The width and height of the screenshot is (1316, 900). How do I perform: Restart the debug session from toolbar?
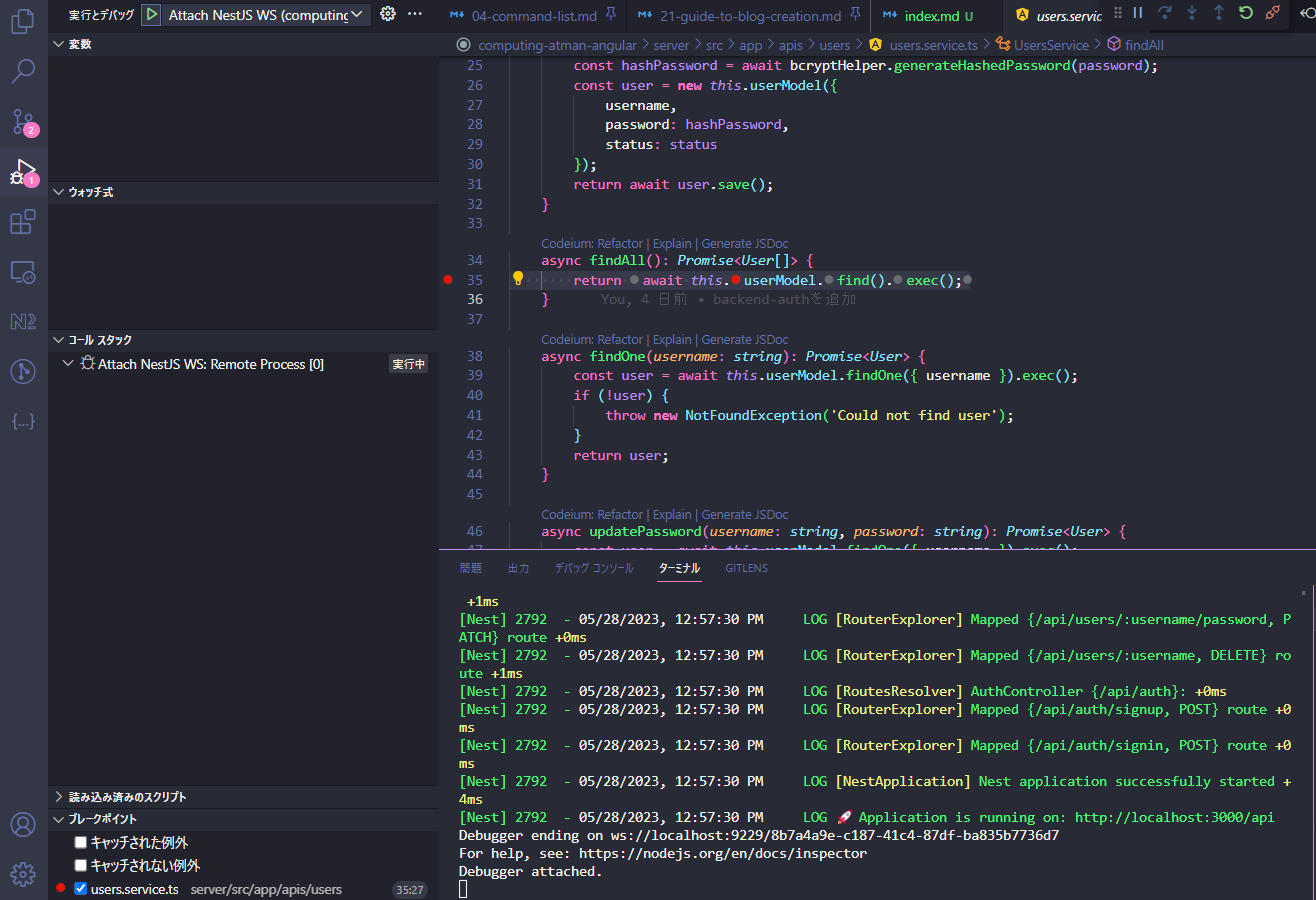click(x=1245, y=13)
